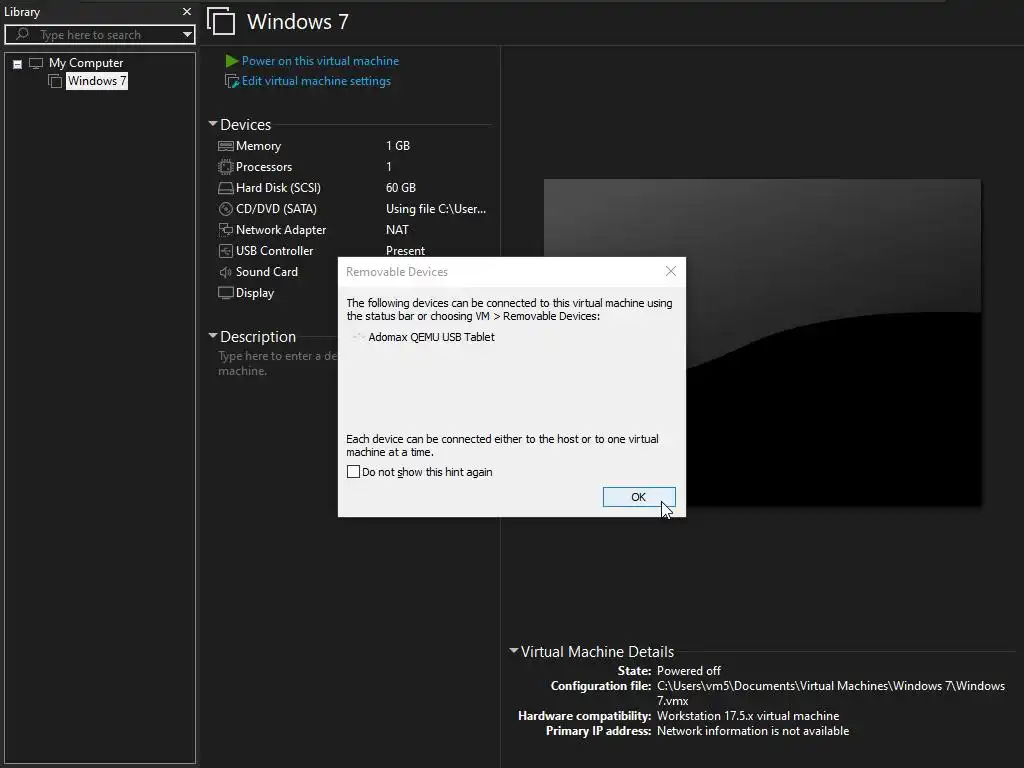Image resolution: width=1024 pixels, height=768 pixels.
Task: Select the USB Controller icon
Action: (x=225, y=251)
